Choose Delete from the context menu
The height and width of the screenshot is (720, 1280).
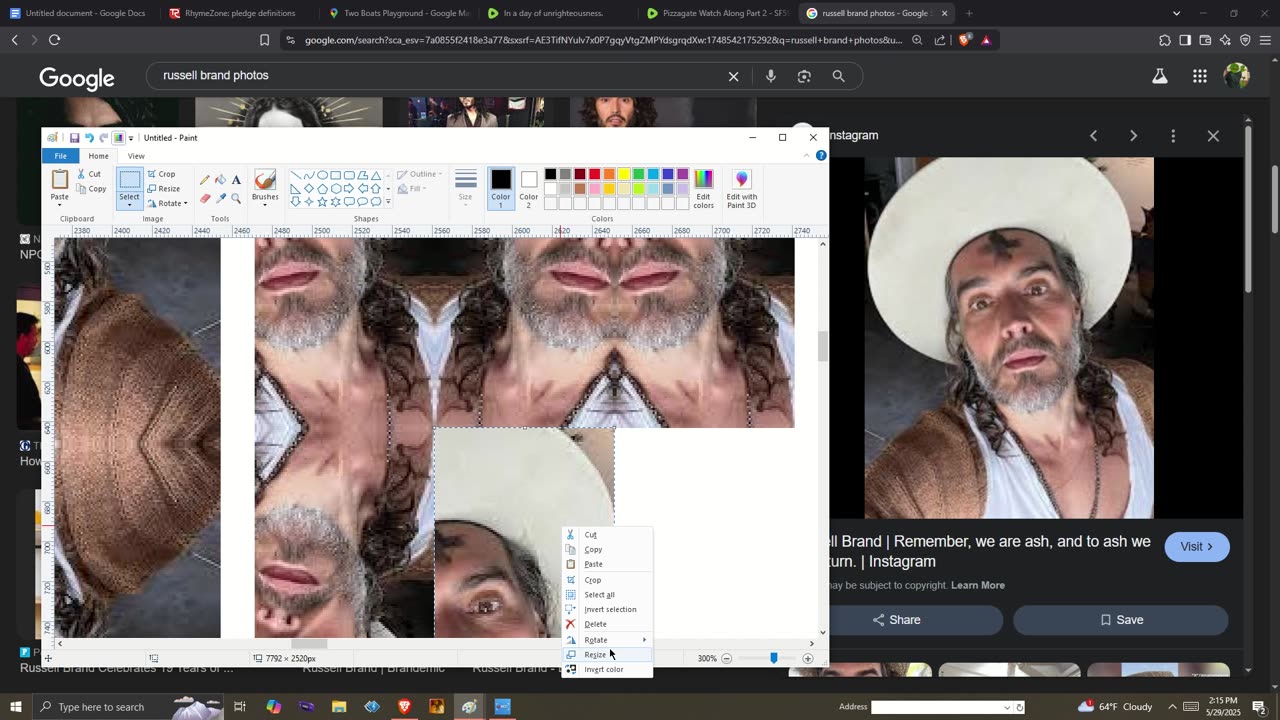tap(607, 624)
